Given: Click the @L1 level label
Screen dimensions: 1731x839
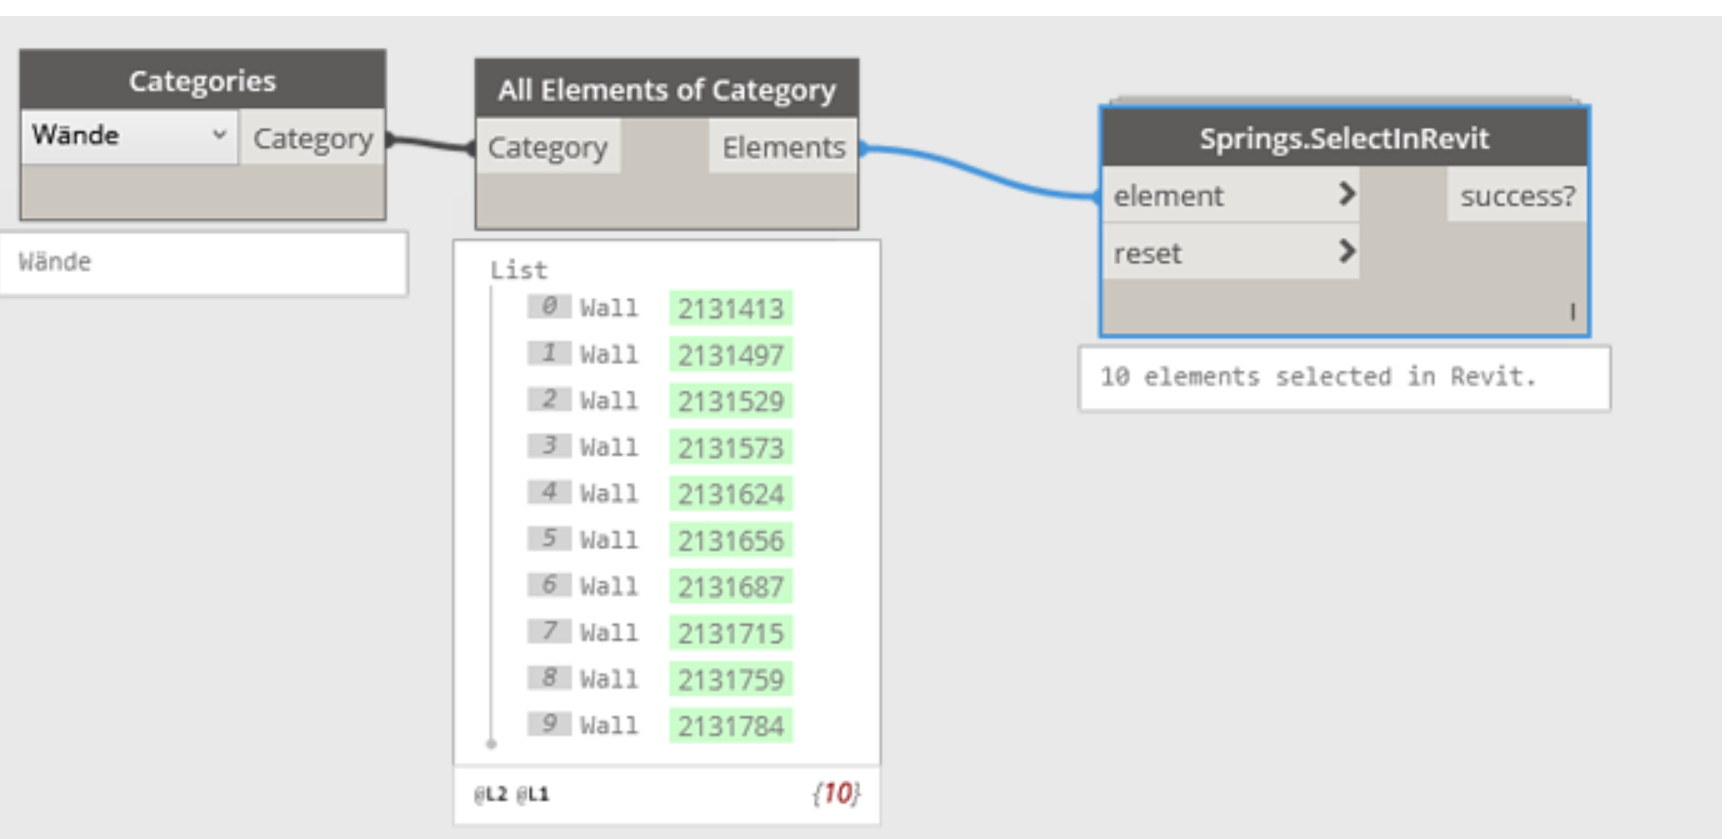Looking at the screenshot, I should [533, 794].
